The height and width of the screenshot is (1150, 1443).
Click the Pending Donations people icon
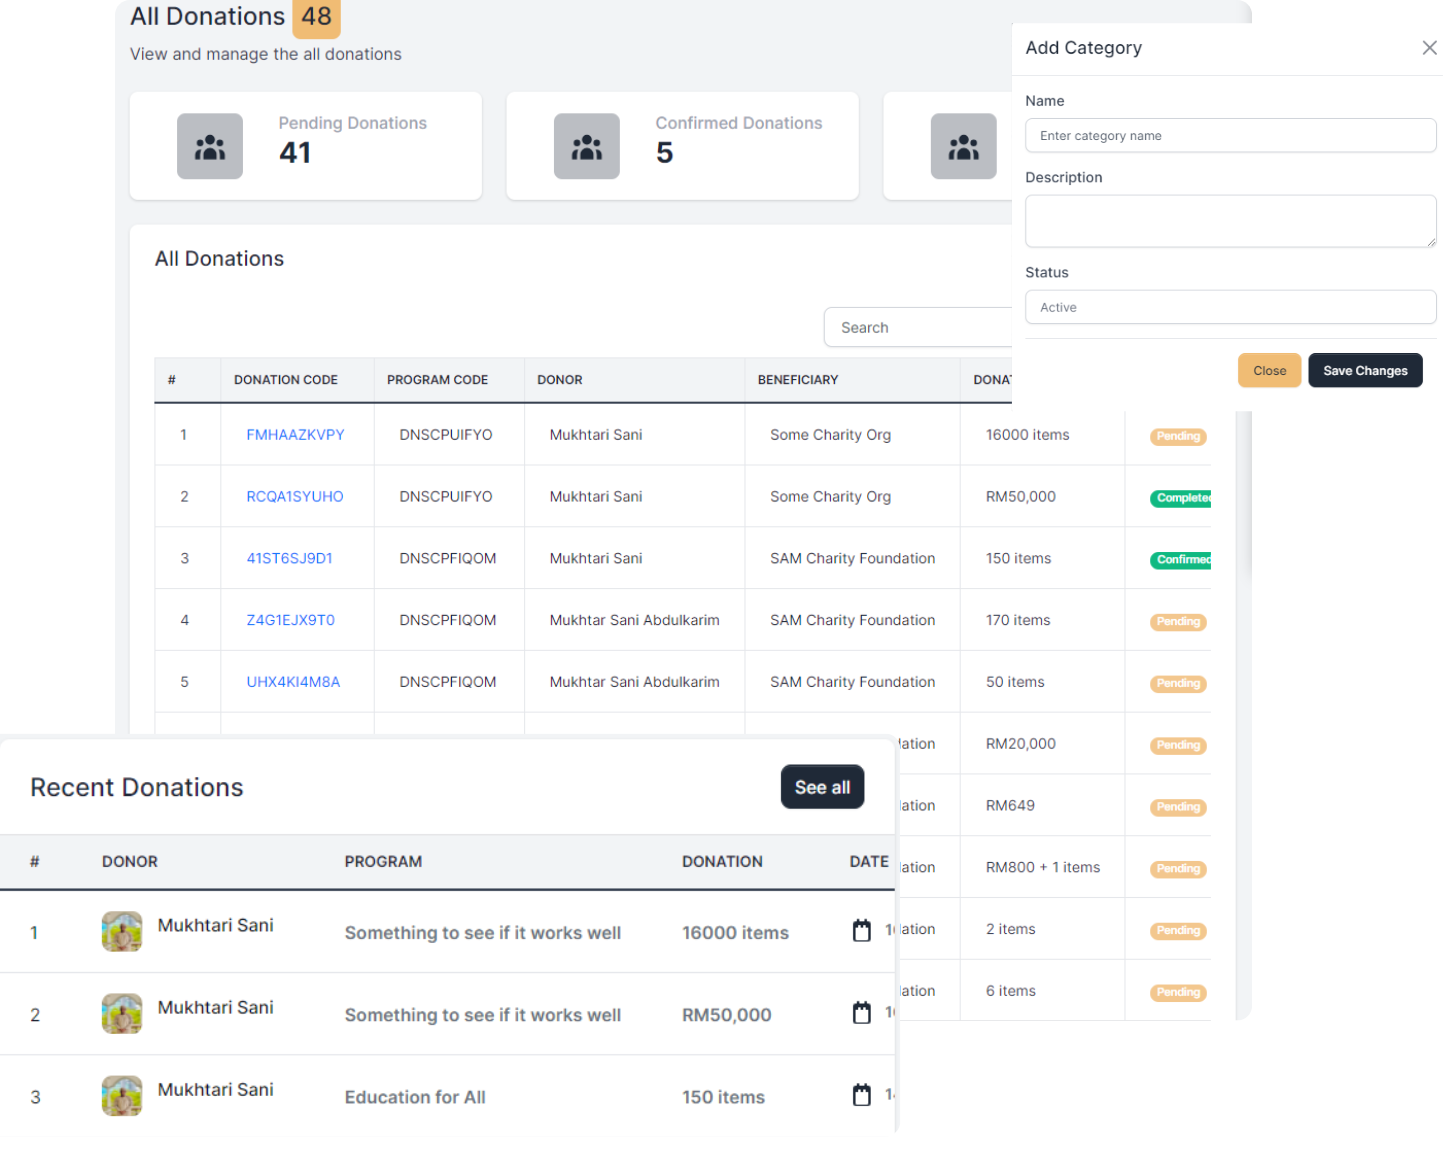click(x=210, y=147)
